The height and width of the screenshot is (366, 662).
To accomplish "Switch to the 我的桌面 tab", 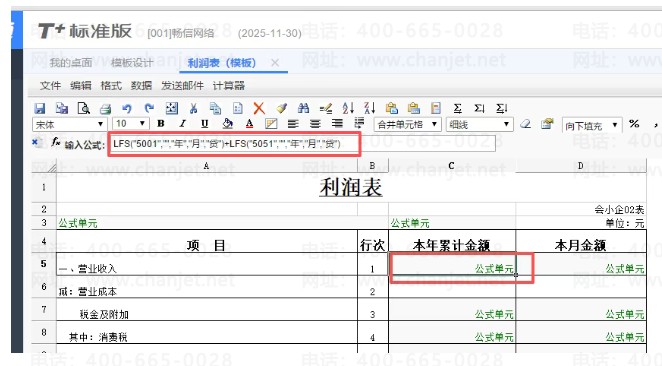I will pyautogui.click(x=71, y=63).
